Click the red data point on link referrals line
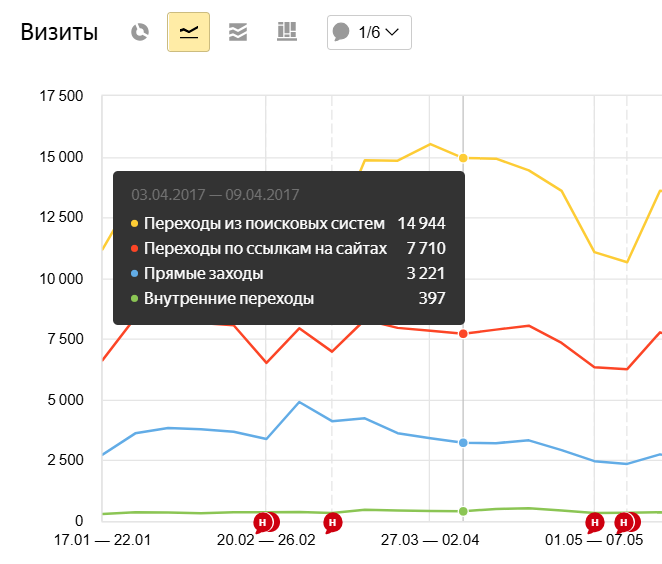Viewport: 662px width, 564px height. click(463, 333)
